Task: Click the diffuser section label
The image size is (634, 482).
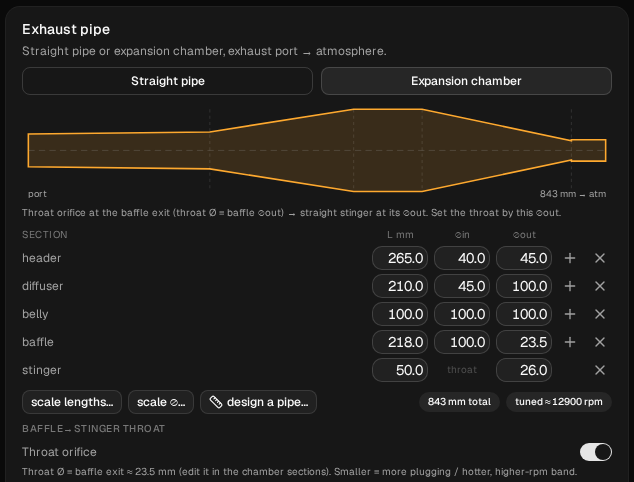Action: (x=42, y=286)
